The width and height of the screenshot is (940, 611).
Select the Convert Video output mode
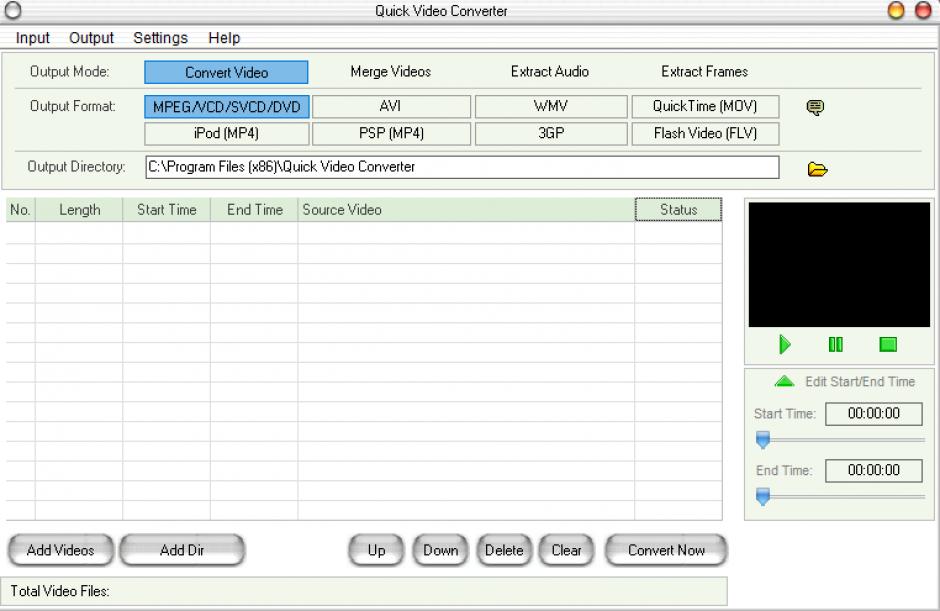tap(226, 72)
